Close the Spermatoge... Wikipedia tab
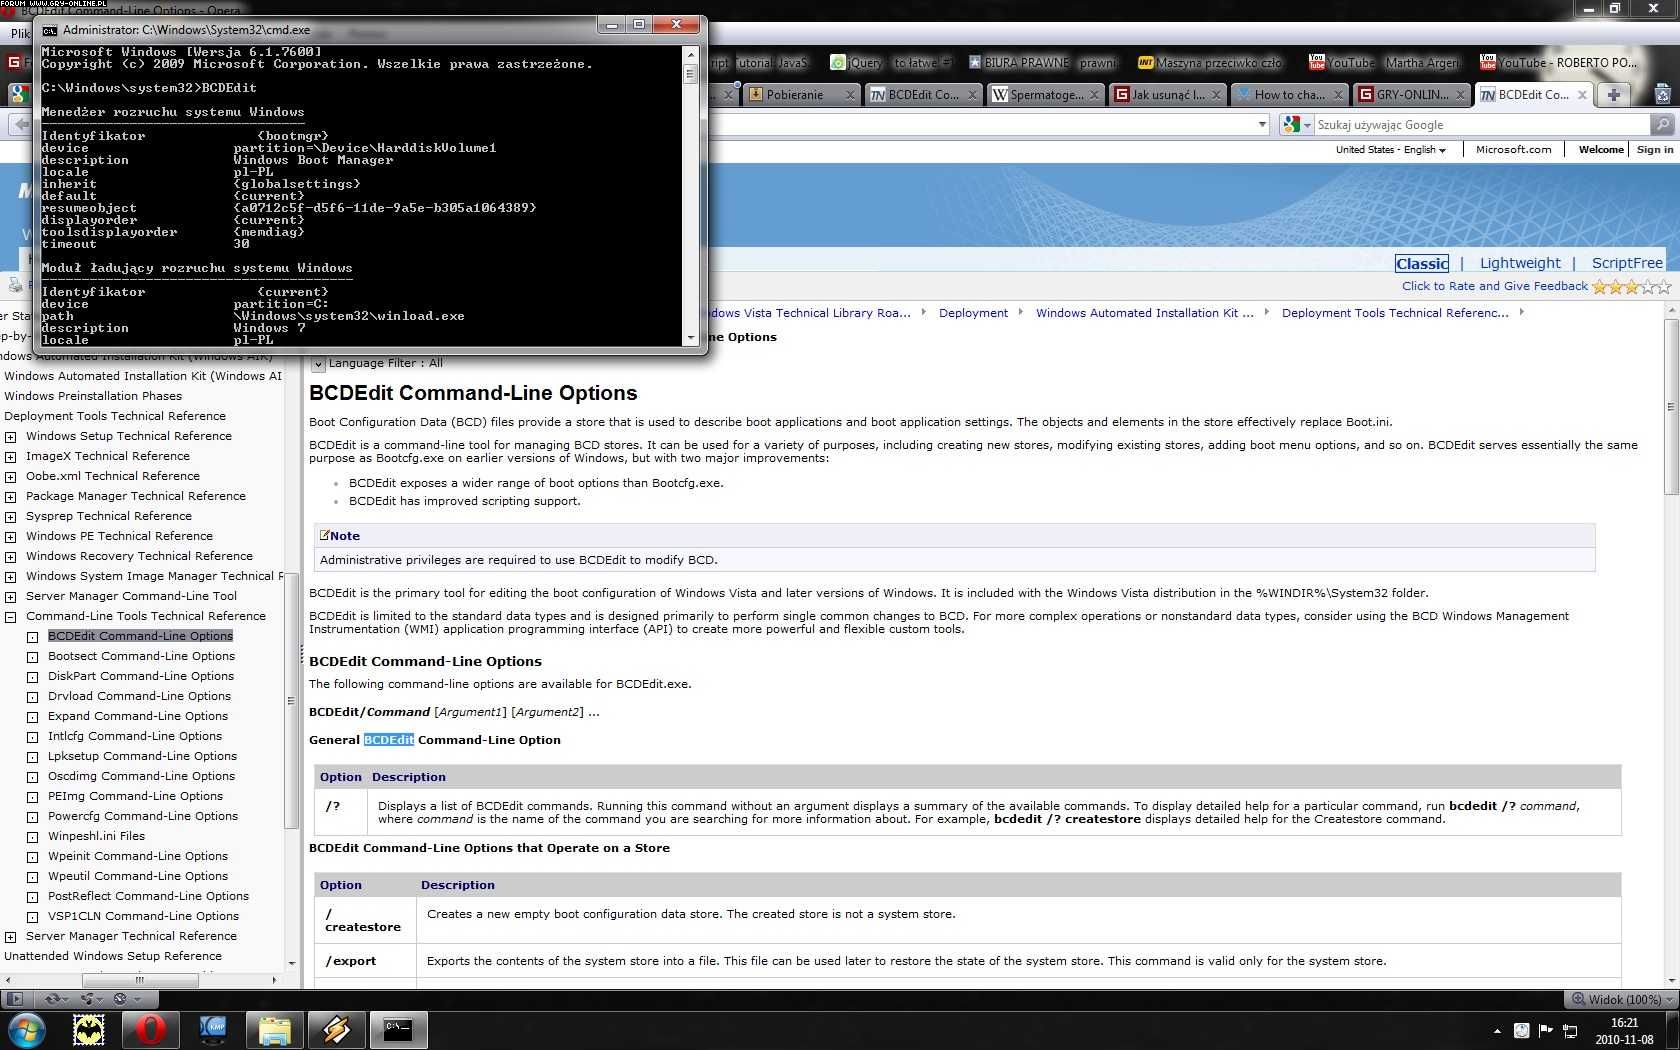The width and height of the screenshot is (1680, 1050). click(x=1094, y=95)
